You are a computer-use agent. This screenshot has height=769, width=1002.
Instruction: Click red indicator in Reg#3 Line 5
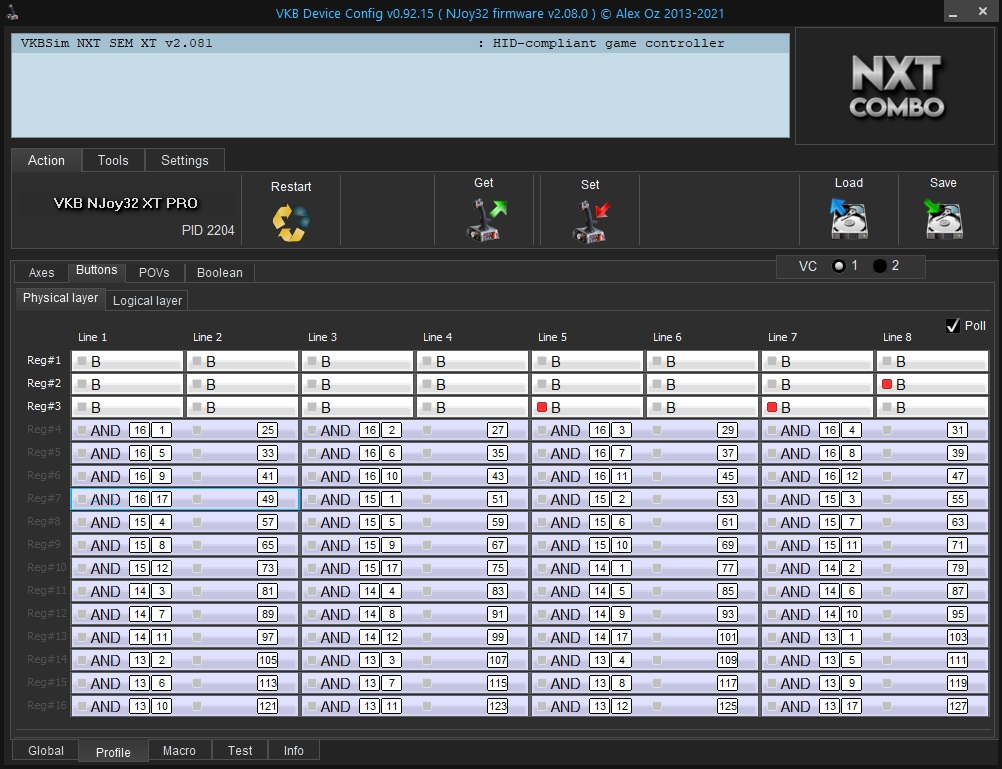point(542,407)
